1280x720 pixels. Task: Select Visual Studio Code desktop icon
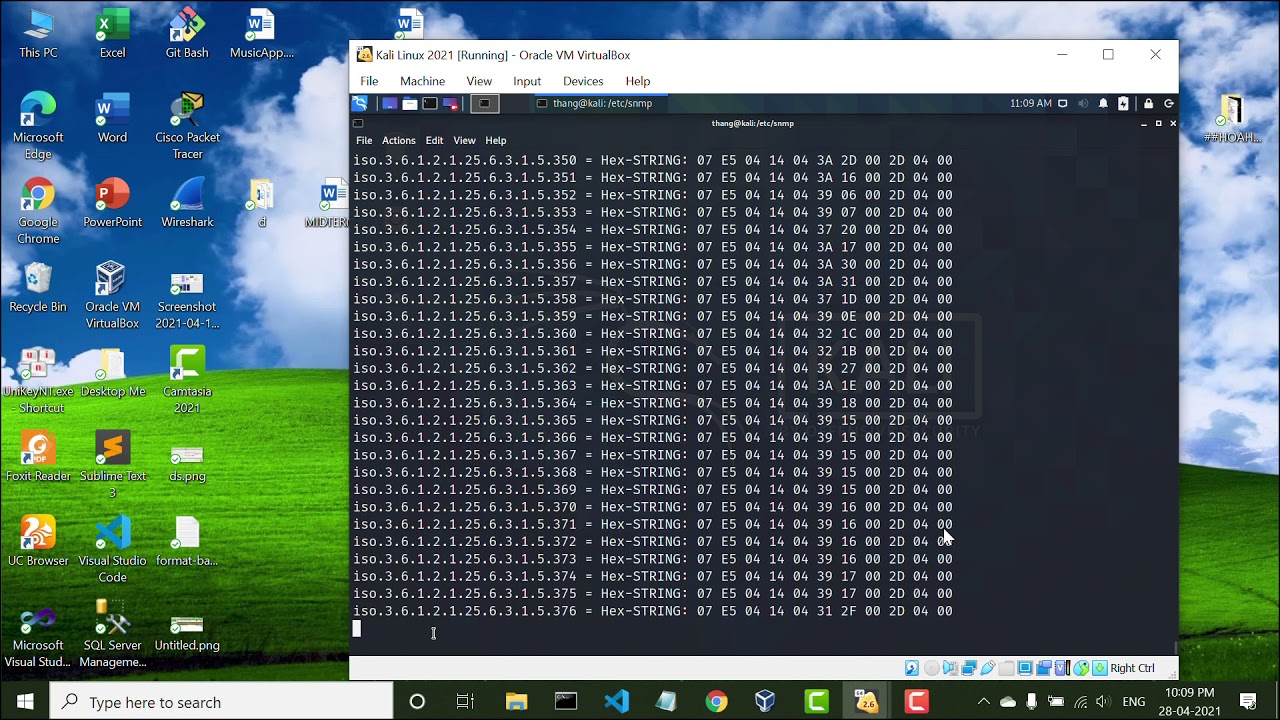pos(112,550)
